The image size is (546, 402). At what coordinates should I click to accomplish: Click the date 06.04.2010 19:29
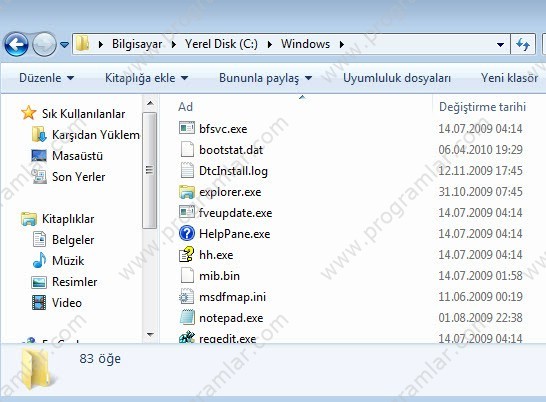click(x=481, y=150)
